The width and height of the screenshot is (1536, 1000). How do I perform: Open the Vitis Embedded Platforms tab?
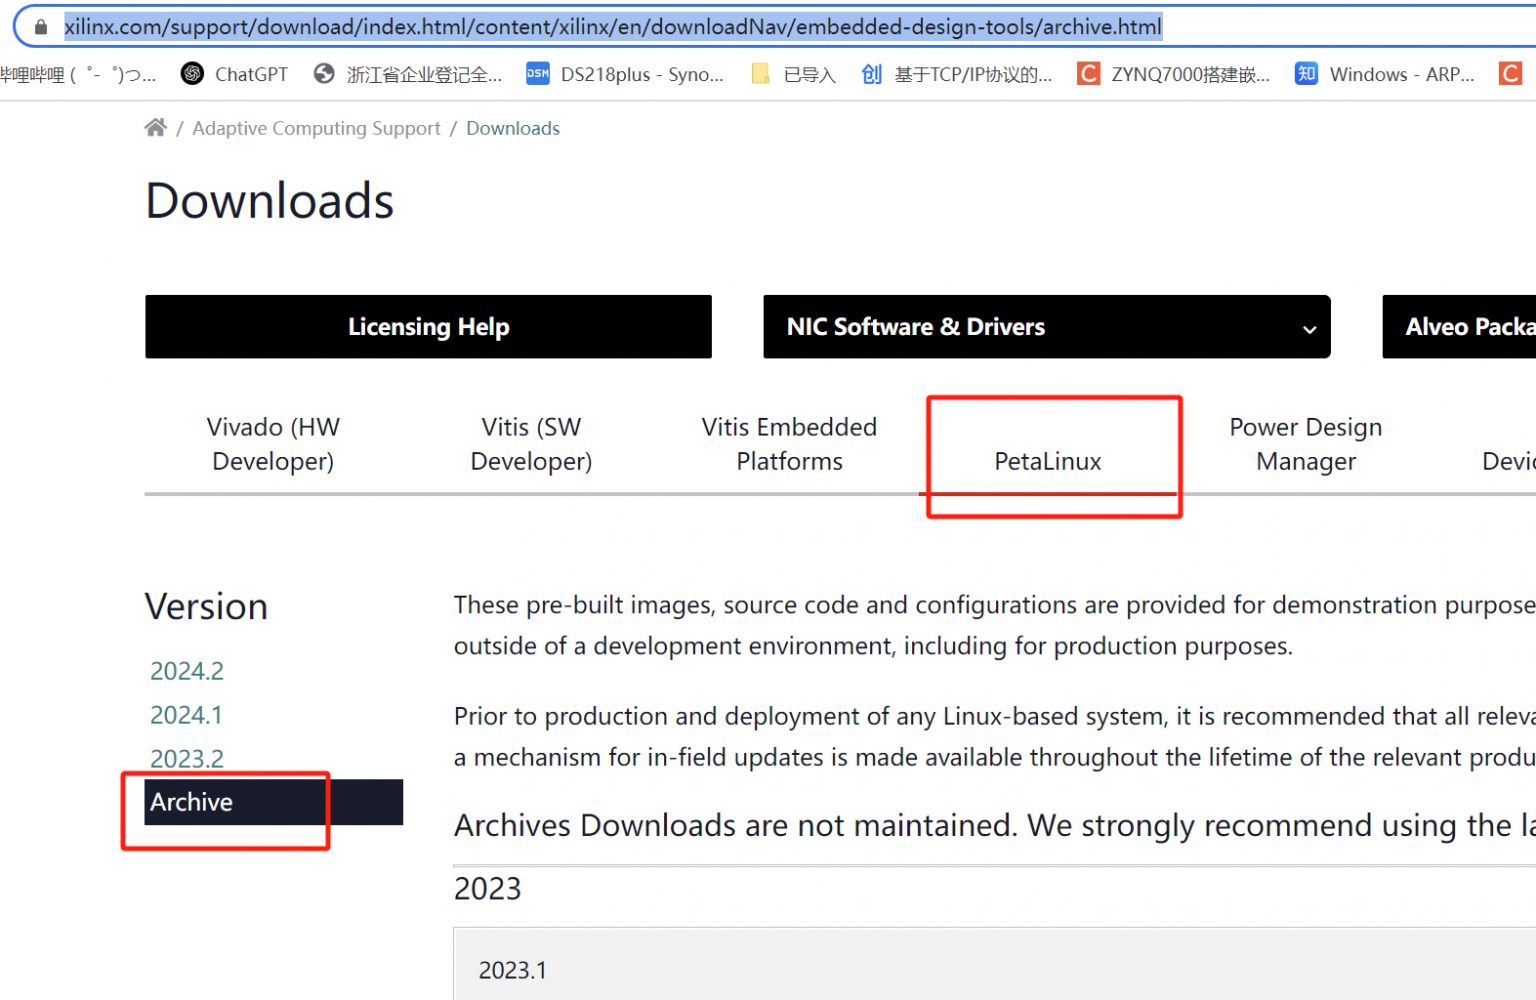coord(789,444)
